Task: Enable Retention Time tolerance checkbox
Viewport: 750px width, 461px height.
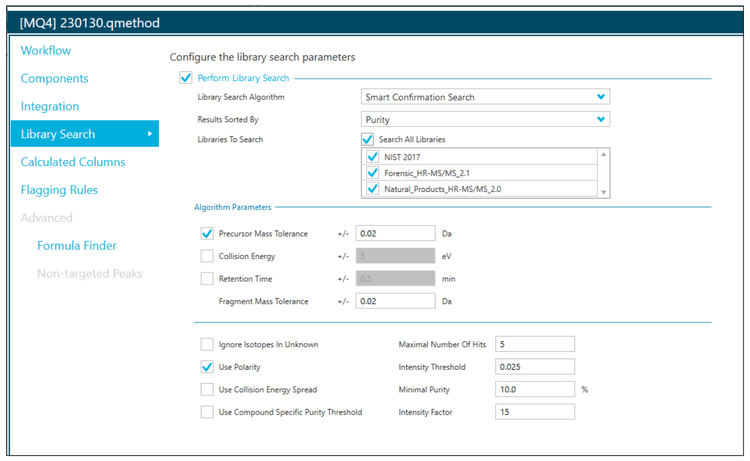Action: click(x=207, y=279)
